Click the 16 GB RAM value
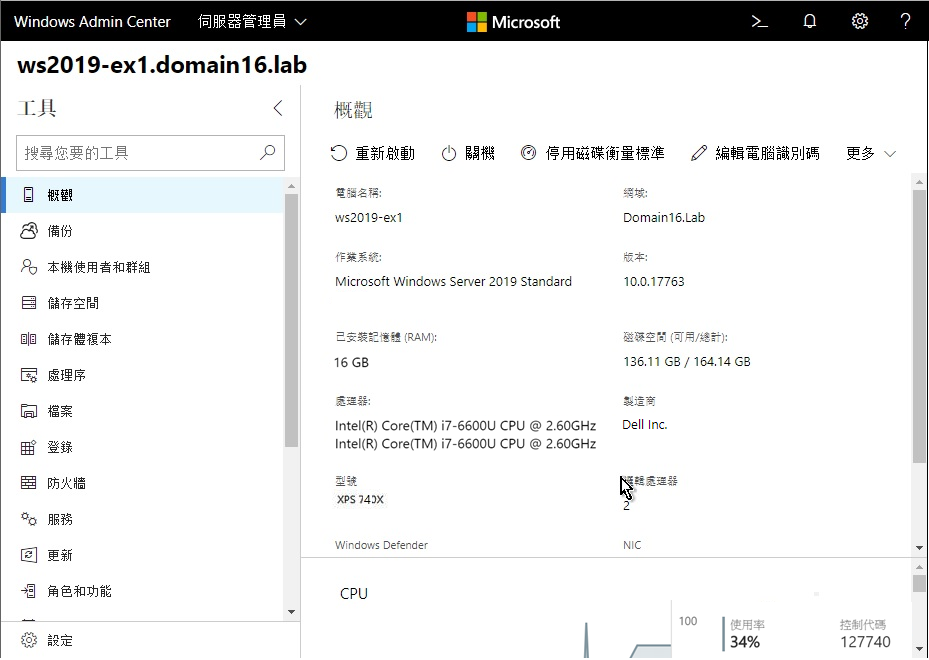 tap(351, 362)
